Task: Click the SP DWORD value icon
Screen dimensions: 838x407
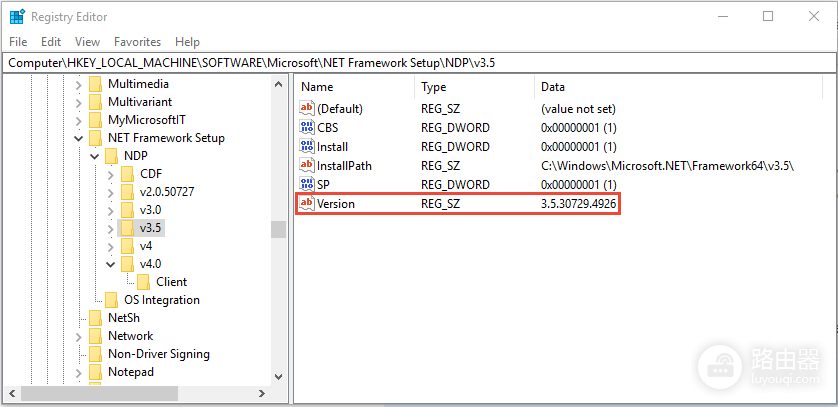Action: [x=307, y=184]
